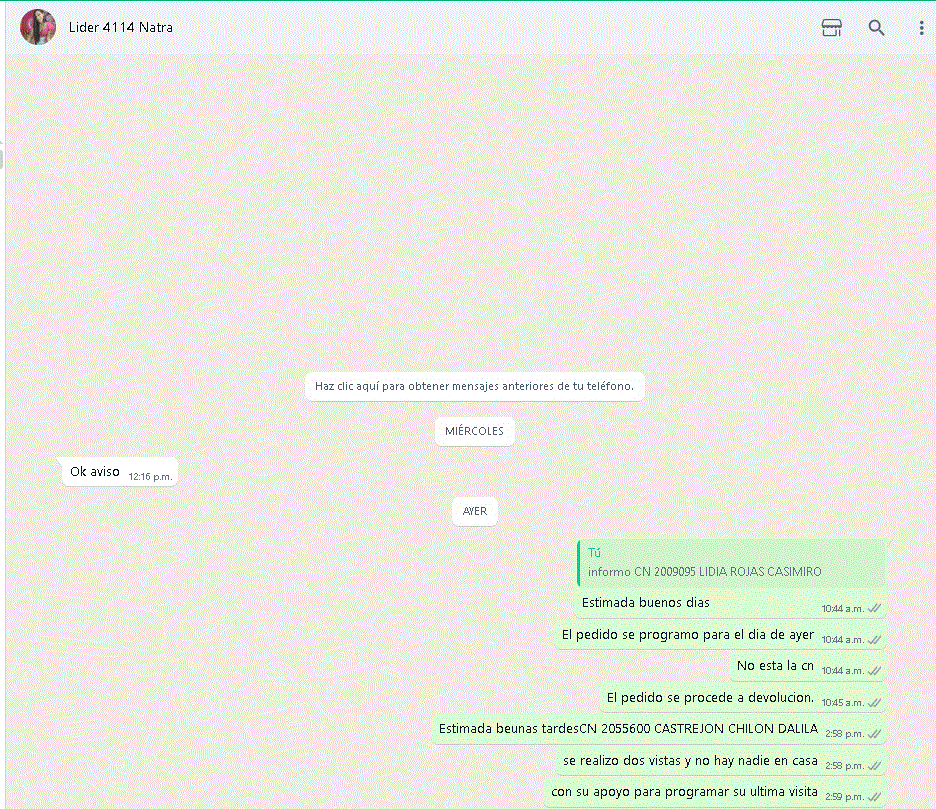Open contact info via 'Lider 4114 Natra' name
Viewport: 936px width, 809px height.
point(121,27)
